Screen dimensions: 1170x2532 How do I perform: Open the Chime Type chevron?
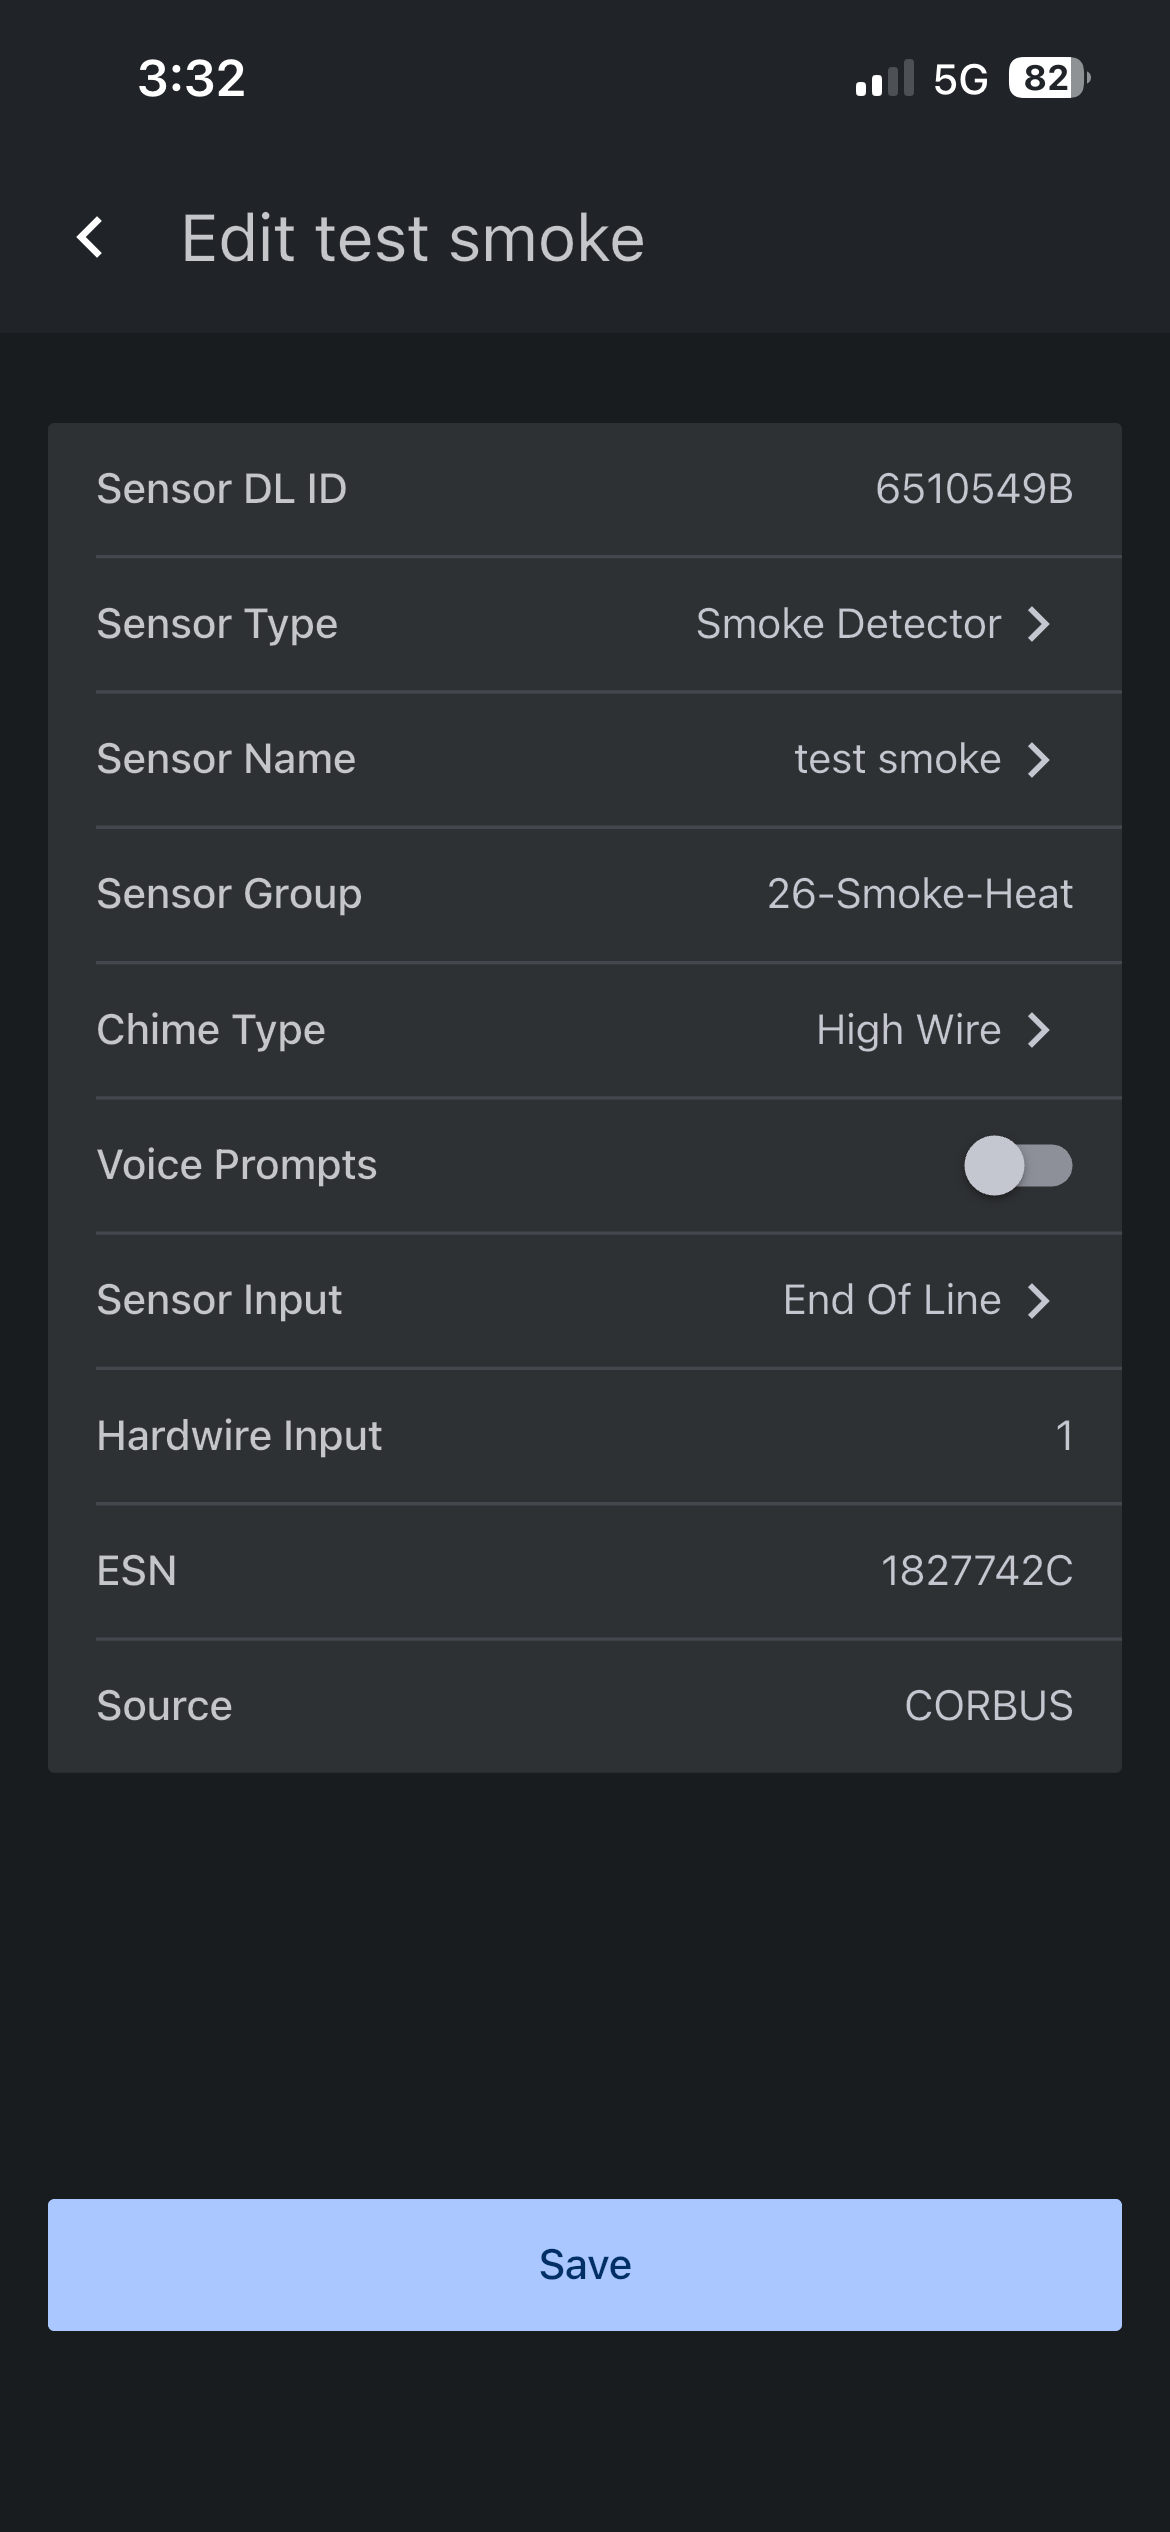(1039, 1030)
